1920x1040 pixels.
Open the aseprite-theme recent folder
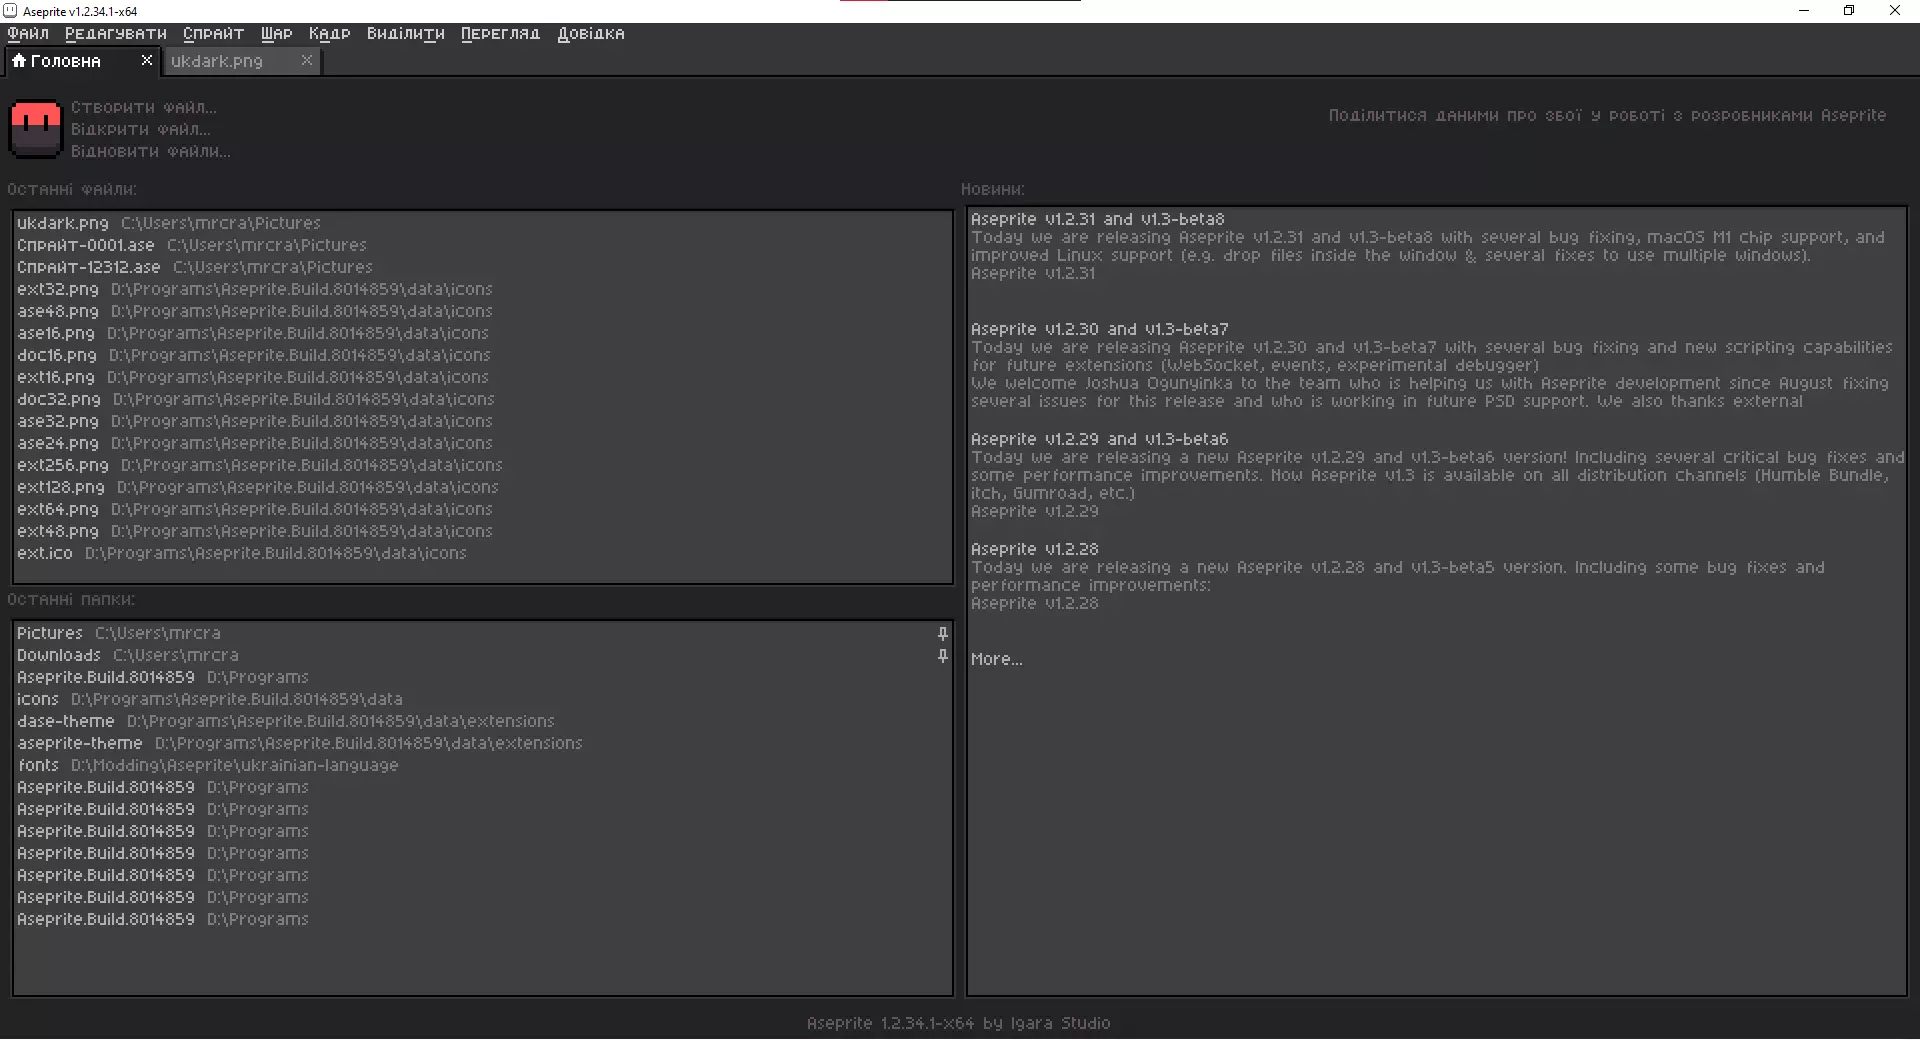click(483, 744)
